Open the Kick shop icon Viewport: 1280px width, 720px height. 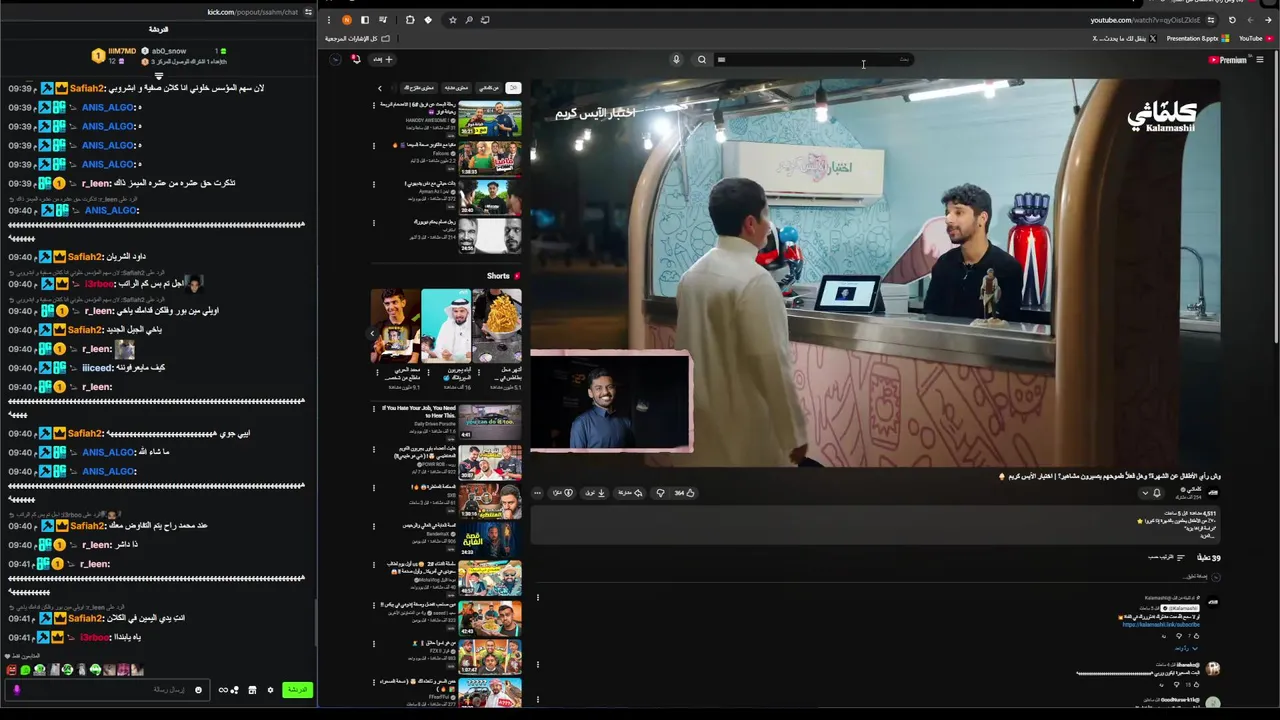(252, 690)
